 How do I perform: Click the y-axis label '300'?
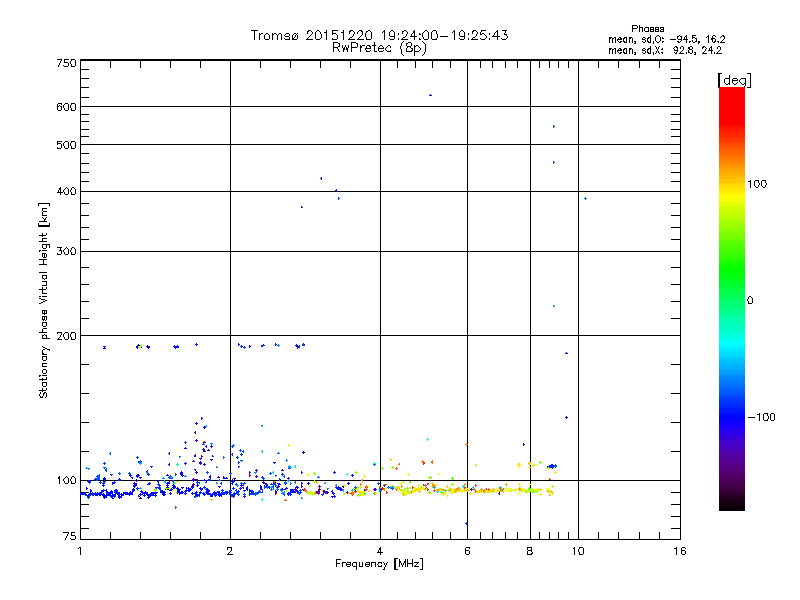tap(66, 251)
